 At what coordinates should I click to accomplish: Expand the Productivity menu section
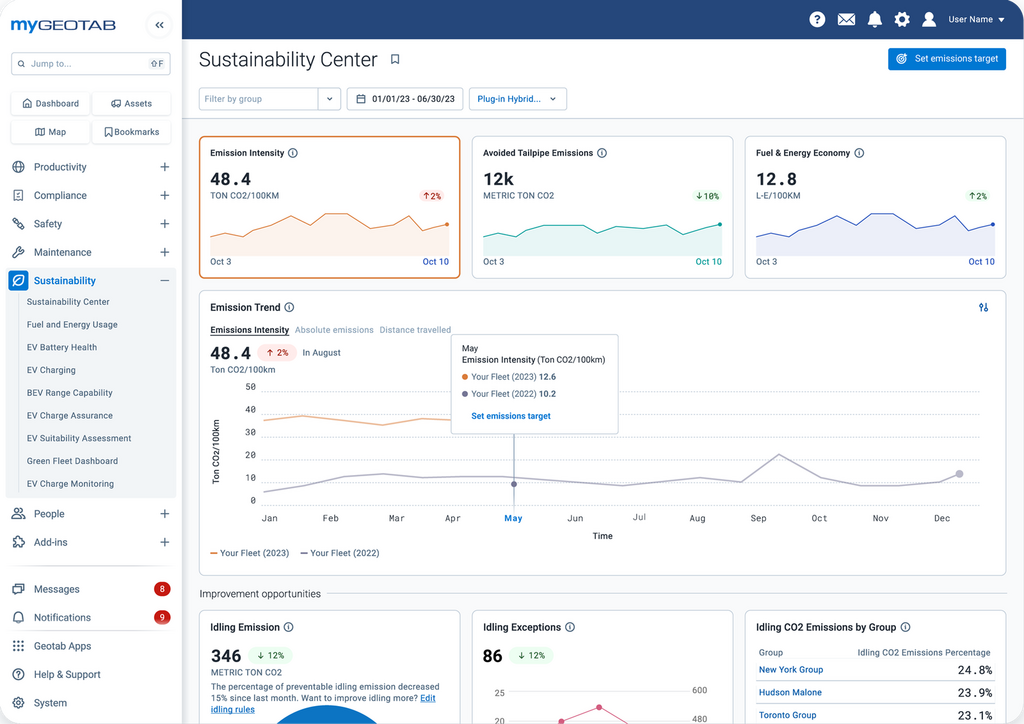pyautogui.click(x=164, y=167)
